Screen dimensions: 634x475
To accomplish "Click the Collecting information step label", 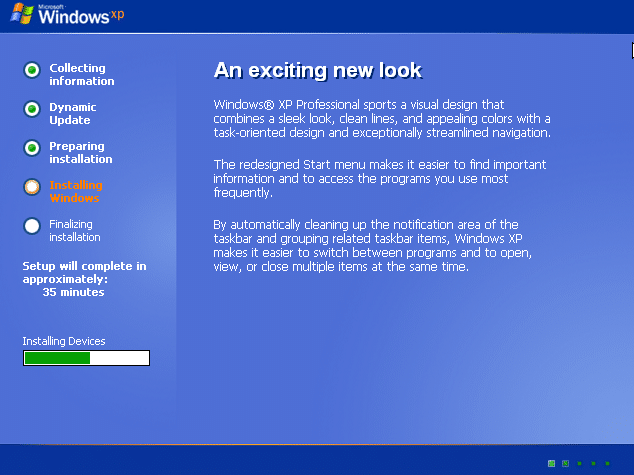I will [x=82, y=74].
